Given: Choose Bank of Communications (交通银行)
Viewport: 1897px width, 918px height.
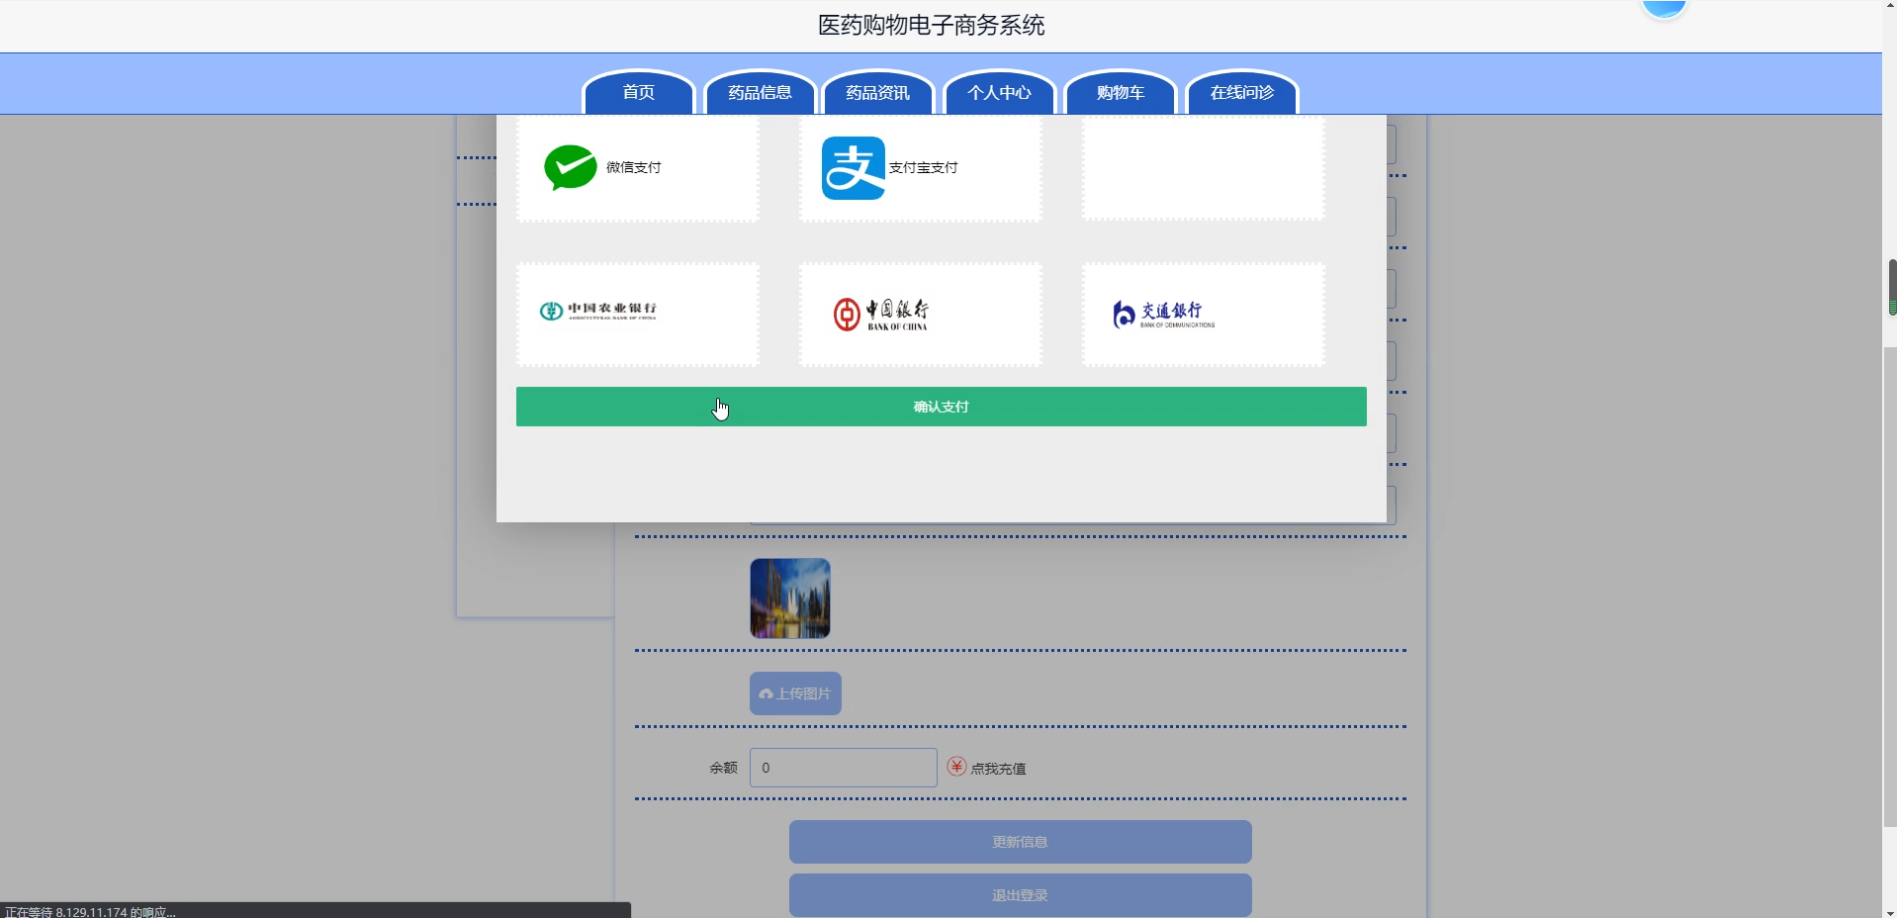Looking at the screenshot, I should (1203, 314).
